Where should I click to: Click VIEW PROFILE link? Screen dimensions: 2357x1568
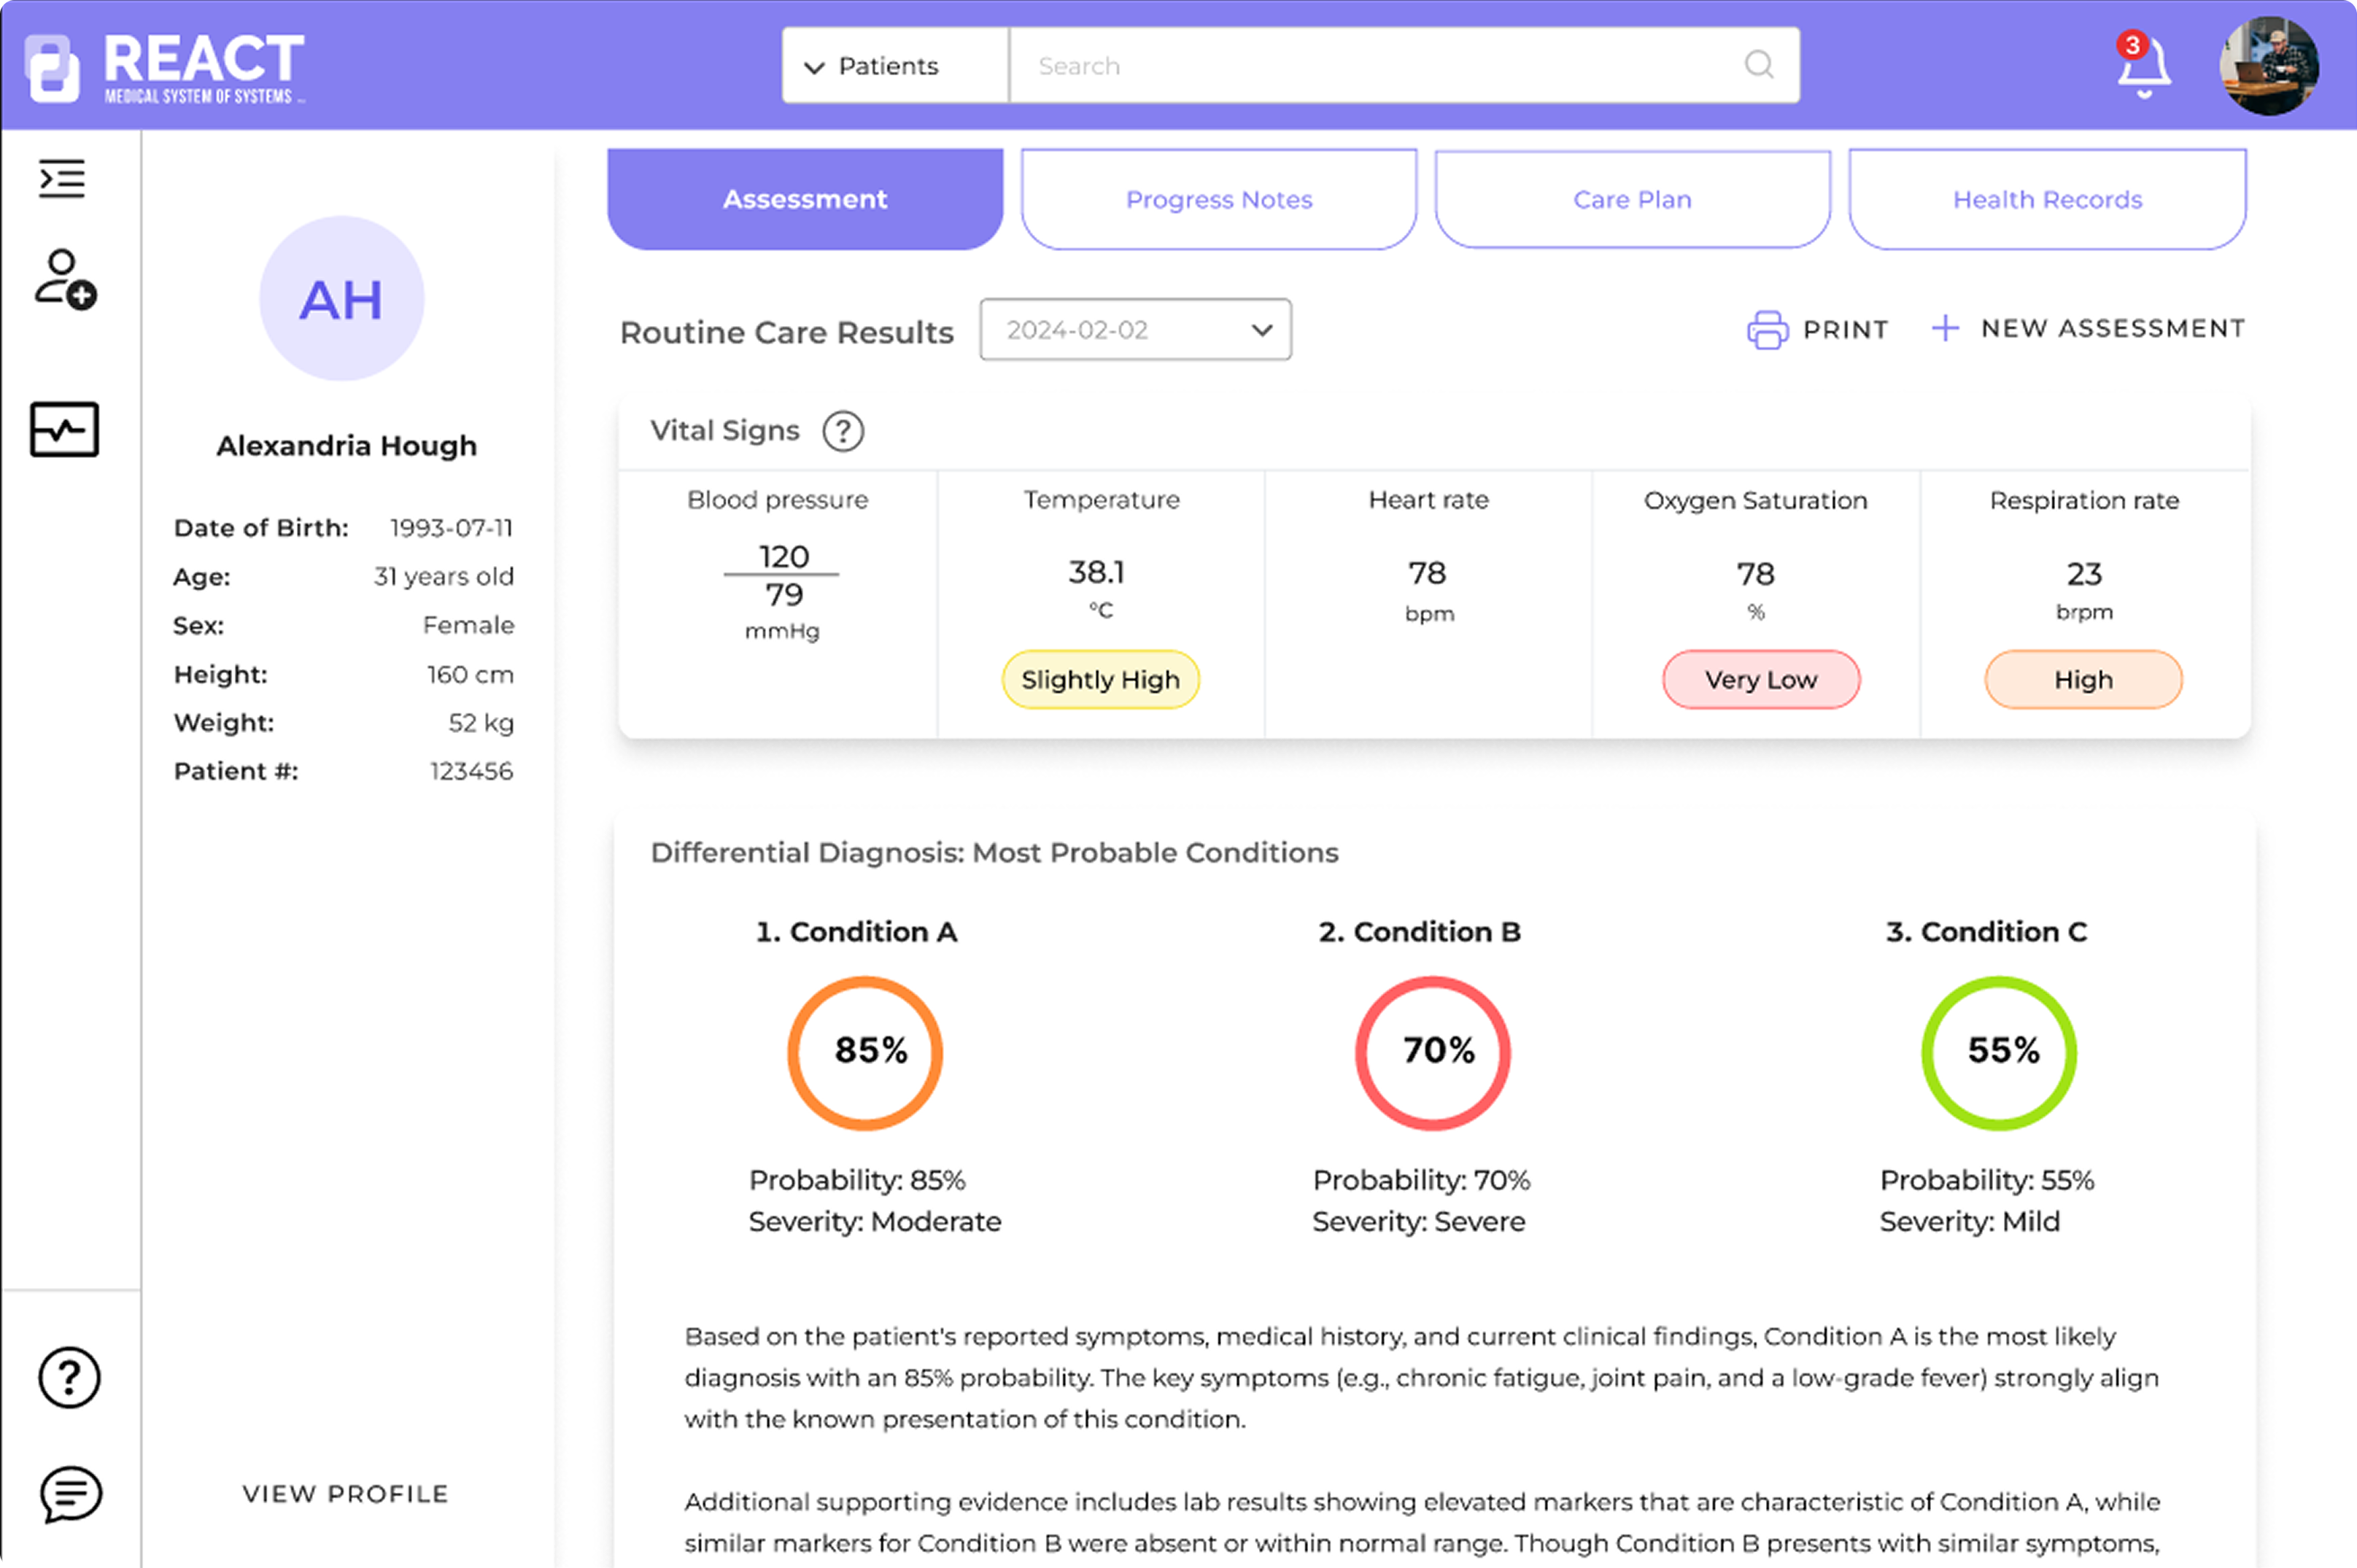[345, 1494]
